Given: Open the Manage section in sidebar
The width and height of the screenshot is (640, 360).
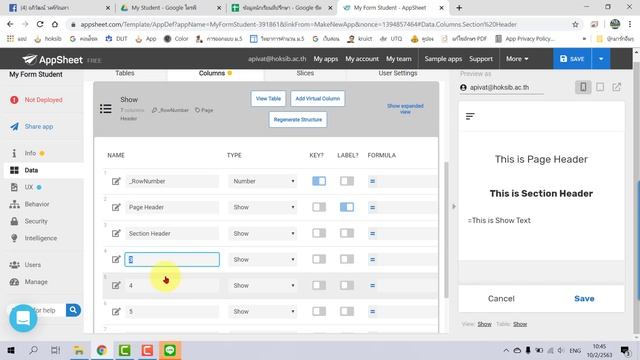Looking at the screenshot, I should (36, 282).
